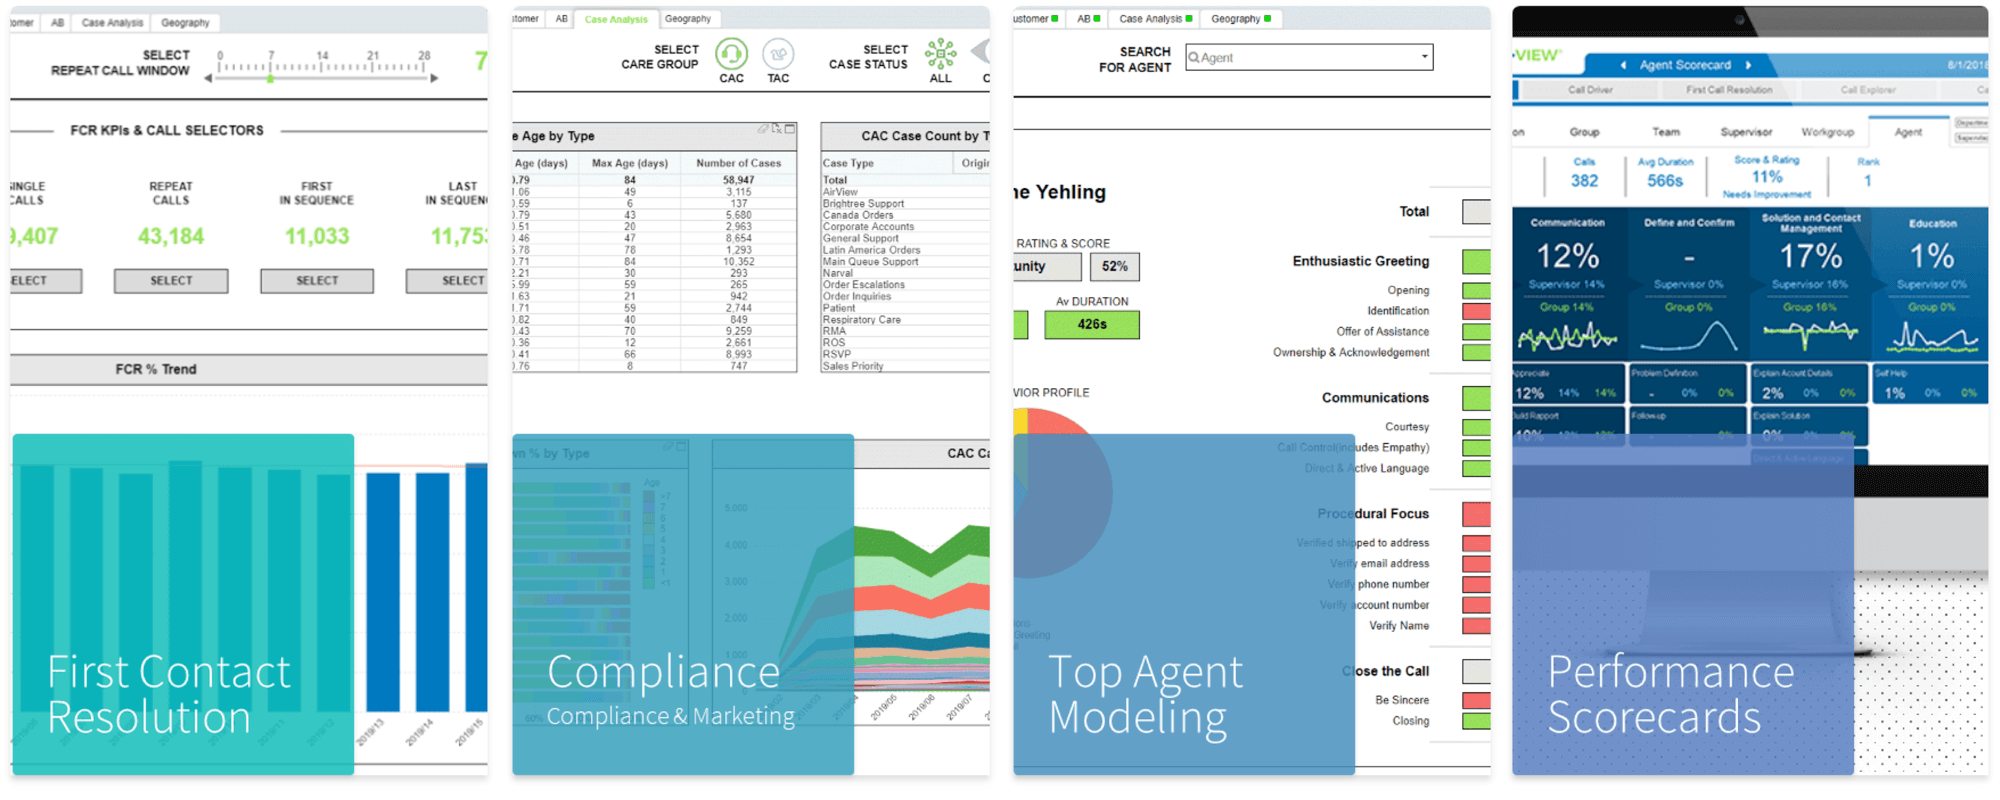Screen dimensions: 2000x800
Task: Open the First Call Resolution scorecard tab
Action: click(x=1729, y=90)
